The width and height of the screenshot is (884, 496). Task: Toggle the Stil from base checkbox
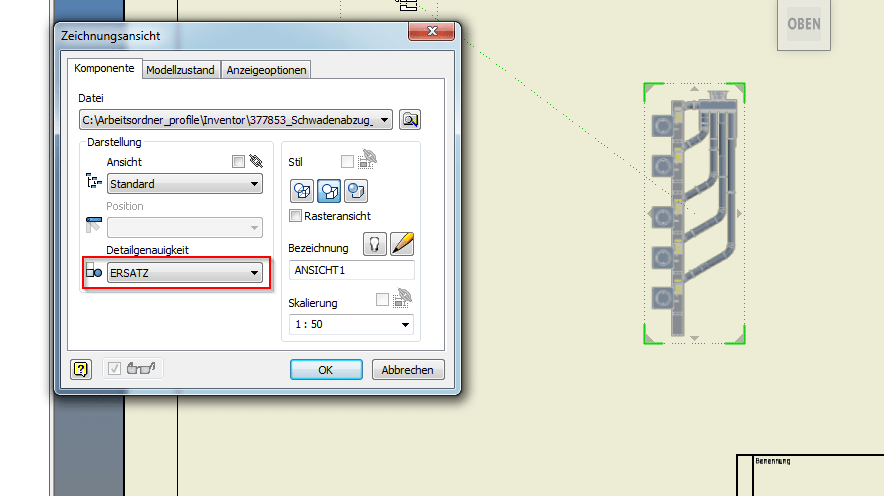point(347,162)
